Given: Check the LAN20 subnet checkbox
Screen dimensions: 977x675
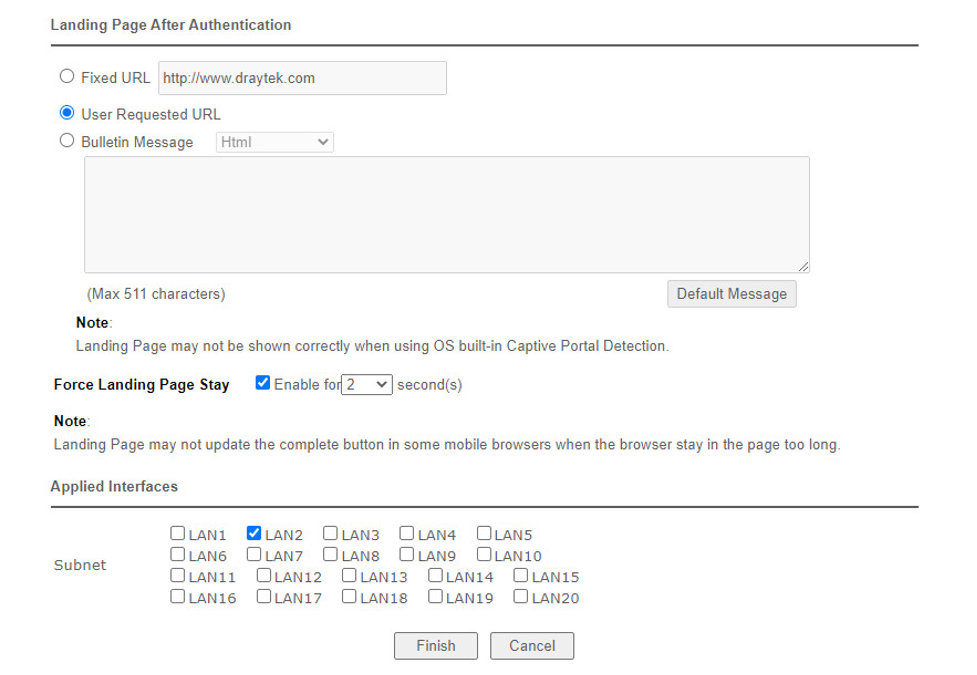Looking at the screenshot, I should pyautogui.click(x=520, y=596).
